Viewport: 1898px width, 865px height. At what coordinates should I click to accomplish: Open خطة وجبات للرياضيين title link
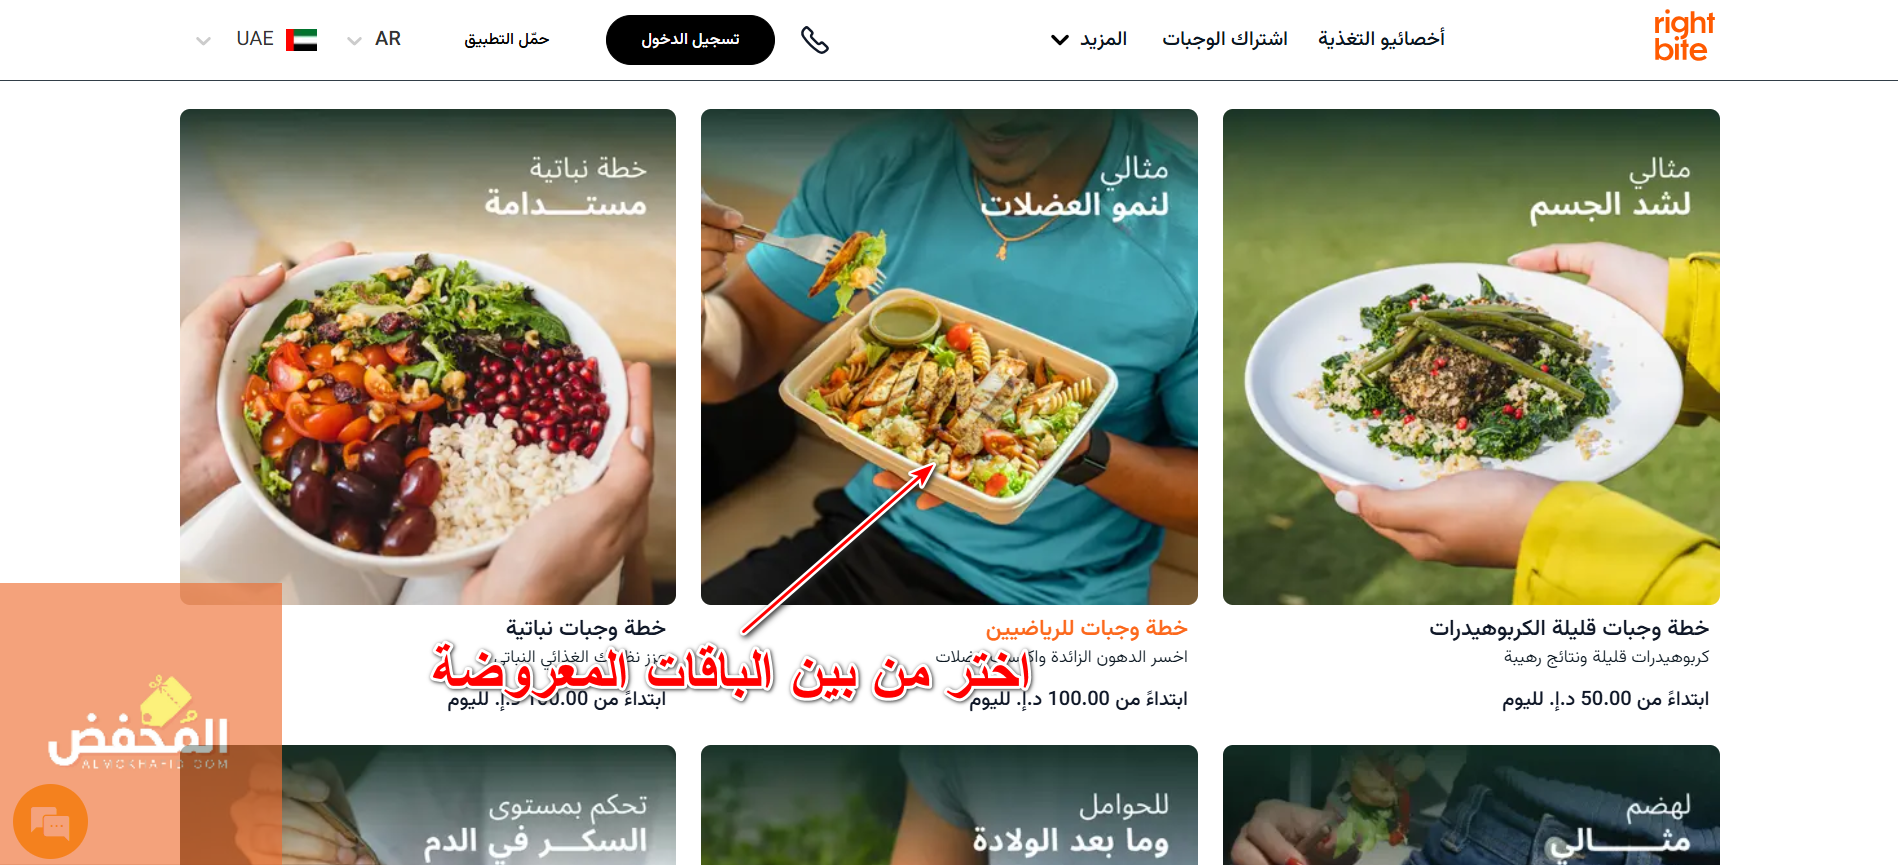tap(1086, 628)
